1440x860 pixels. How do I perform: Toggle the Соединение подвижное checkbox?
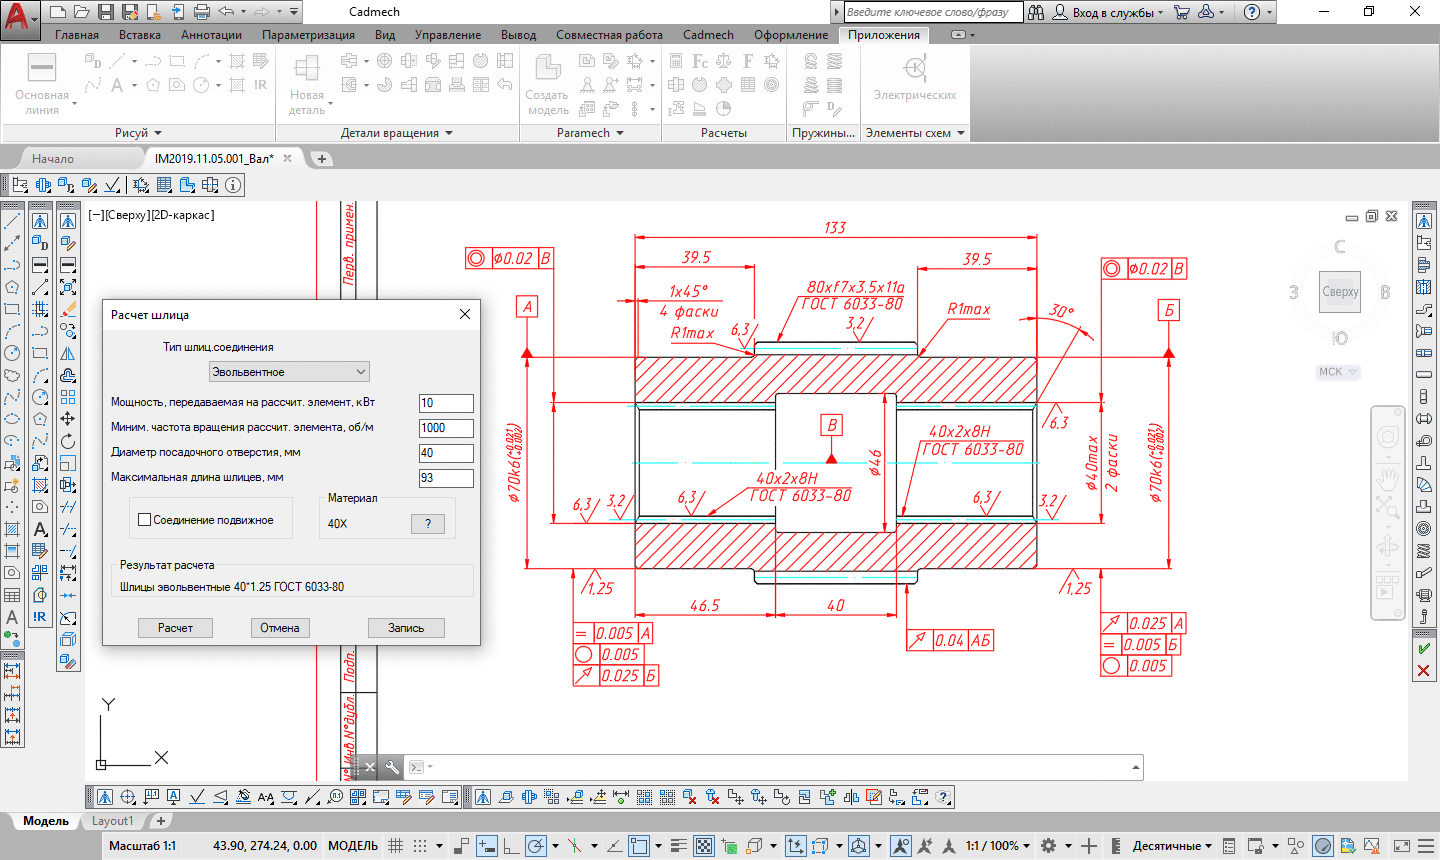click(145, 520)
